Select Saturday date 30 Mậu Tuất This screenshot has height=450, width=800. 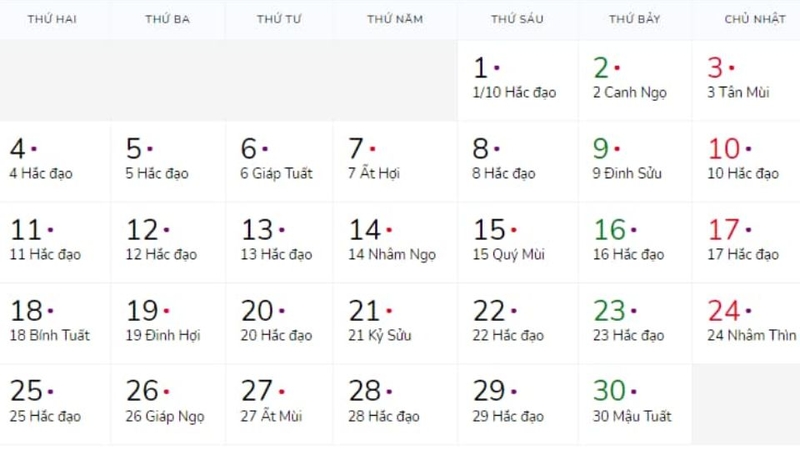tap(634, 403)
